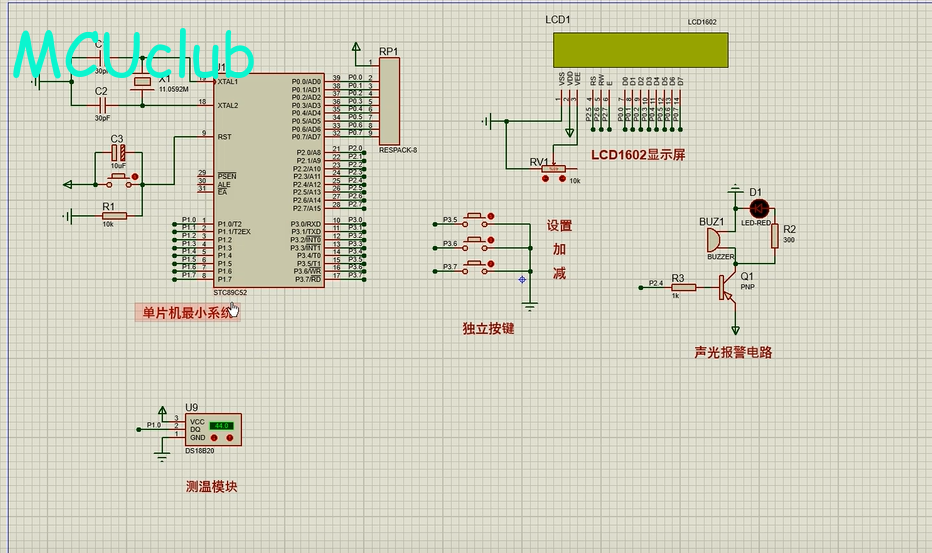The width and height of the screenshot is (932, 553).
Task: Click the 加 key label
Action: pos(559,249)
